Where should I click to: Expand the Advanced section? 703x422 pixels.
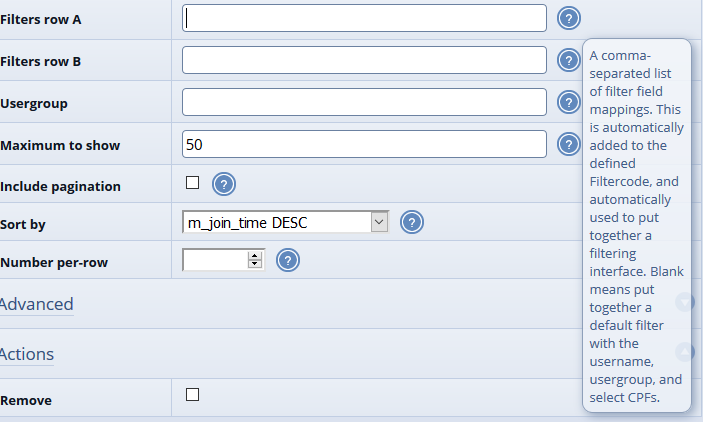point(37,304)
